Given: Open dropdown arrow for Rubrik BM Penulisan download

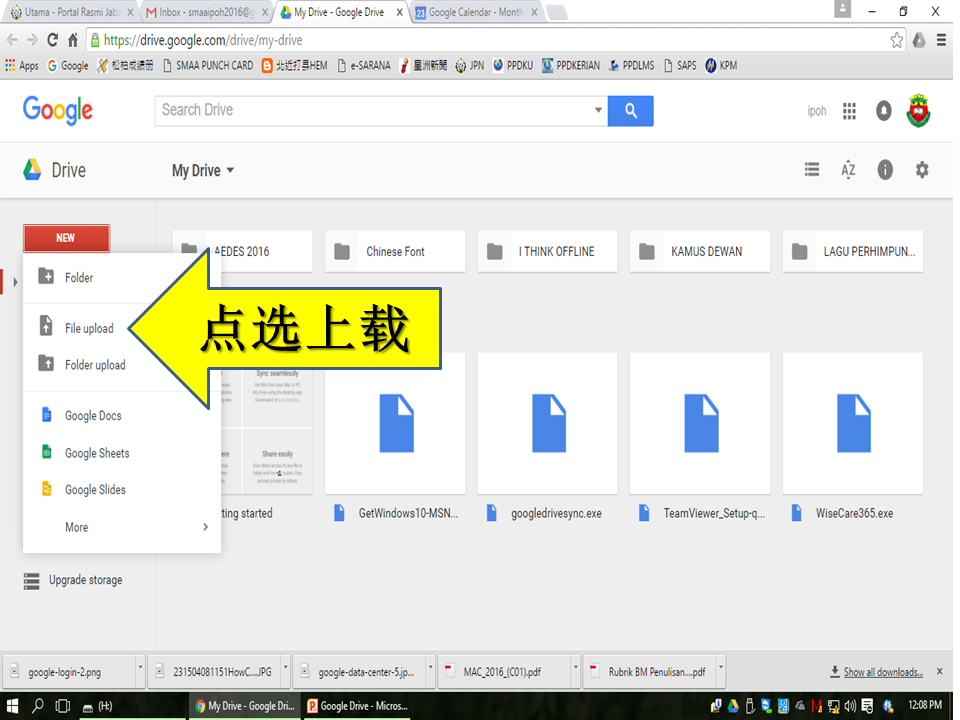Looking at the screenshot, I should pyautogui.click(x=721, y=667).
